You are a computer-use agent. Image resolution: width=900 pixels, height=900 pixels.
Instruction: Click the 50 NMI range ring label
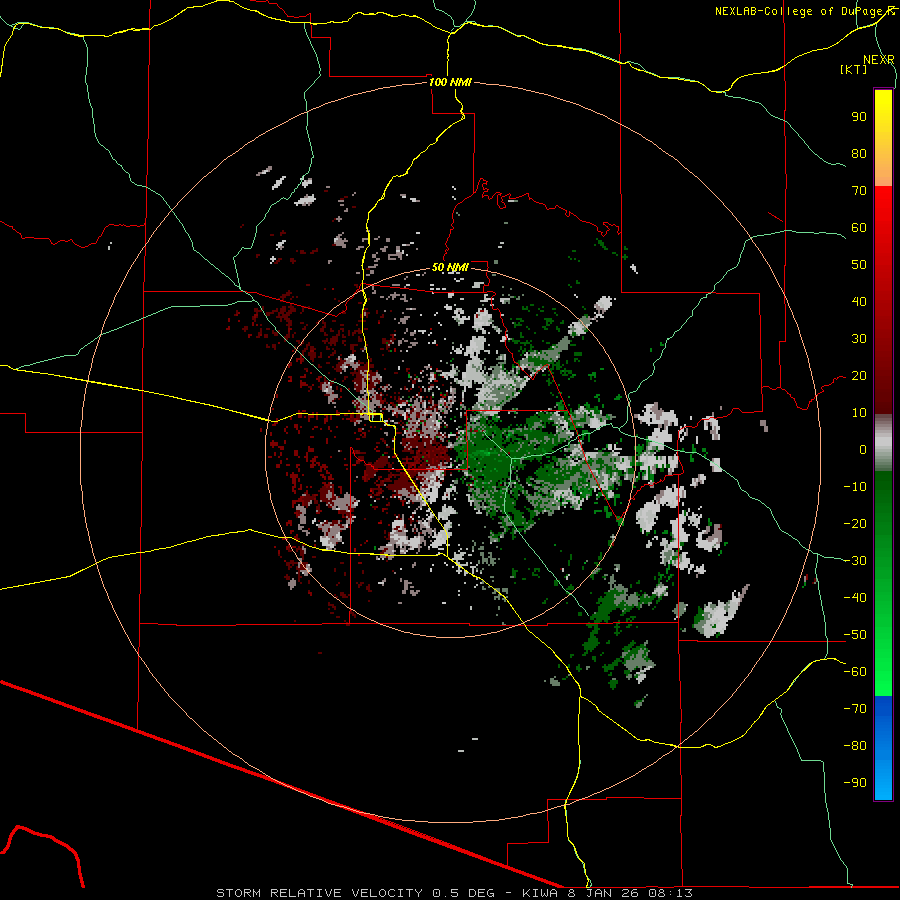450,267
